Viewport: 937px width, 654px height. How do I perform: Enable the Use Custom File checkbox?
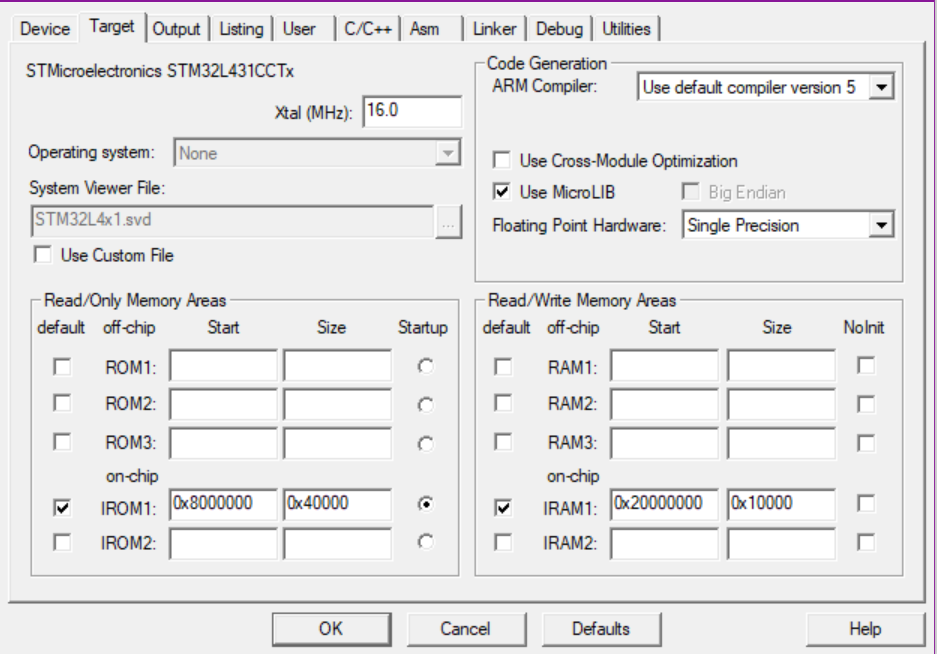pyautogui.click(x=43, y=255)
